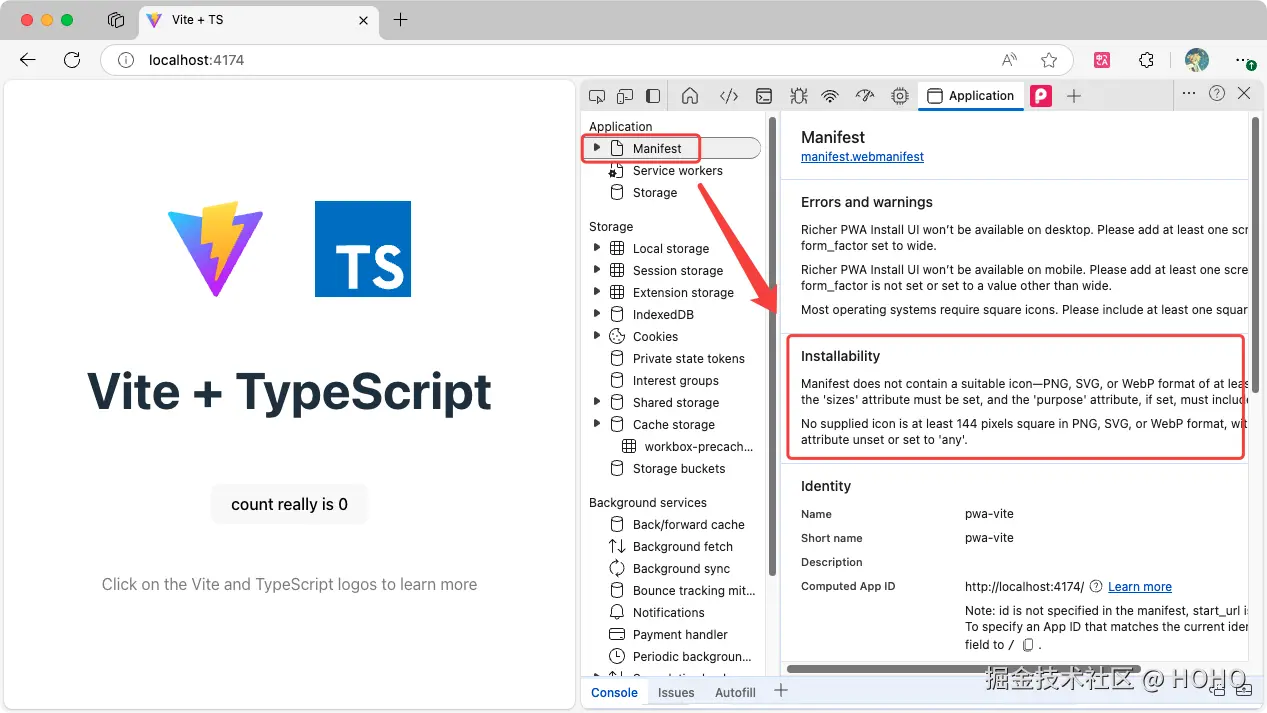The image size is (1267, 713).
Task: Click the copy icon after 'field to /'
Action: pos(1028,645)
